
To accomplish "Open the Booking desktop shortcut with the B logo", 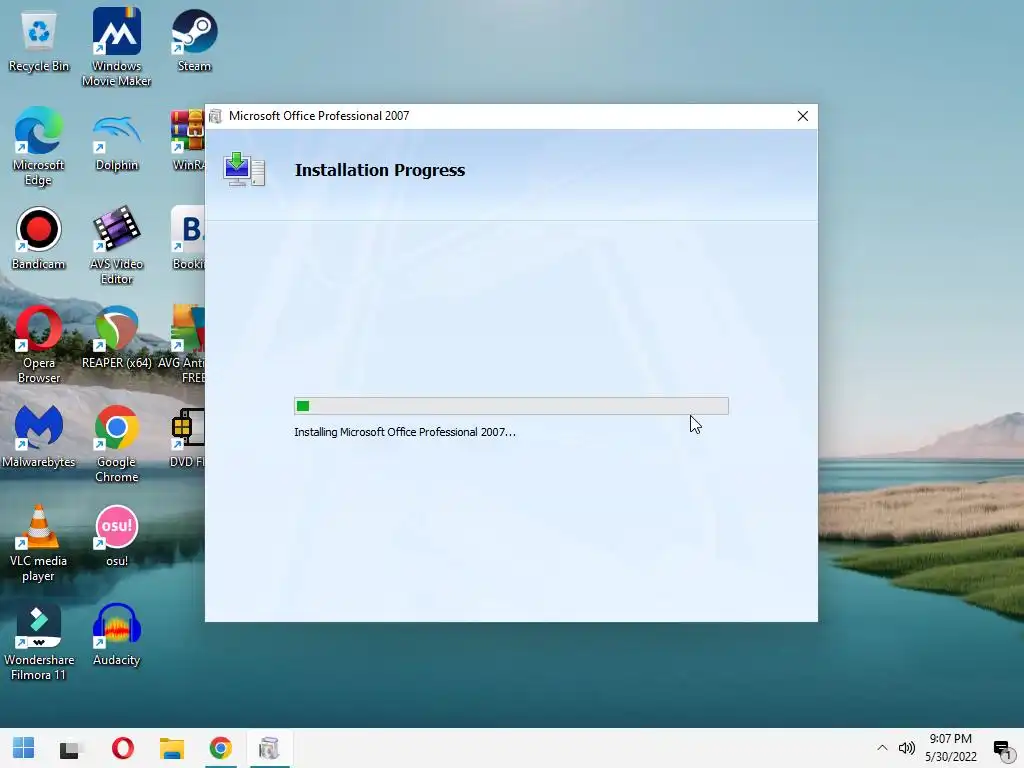I will click(188, 238).
